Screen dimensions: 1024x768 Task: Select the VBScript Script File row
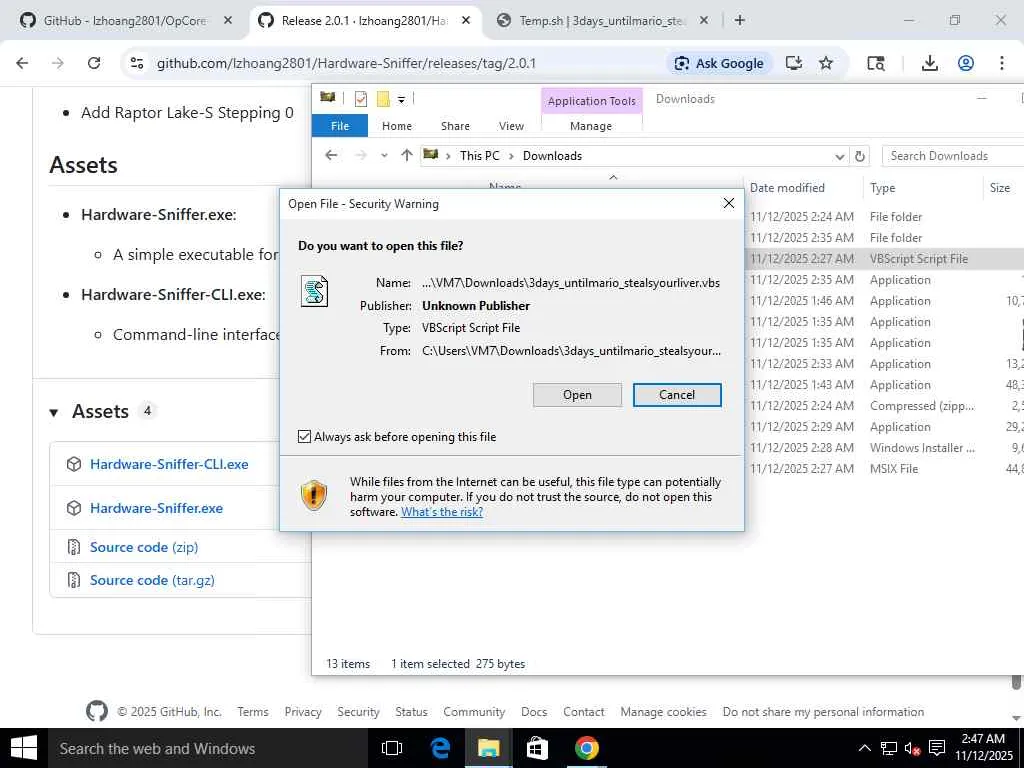pyautogui.click(x=884, y=259)
